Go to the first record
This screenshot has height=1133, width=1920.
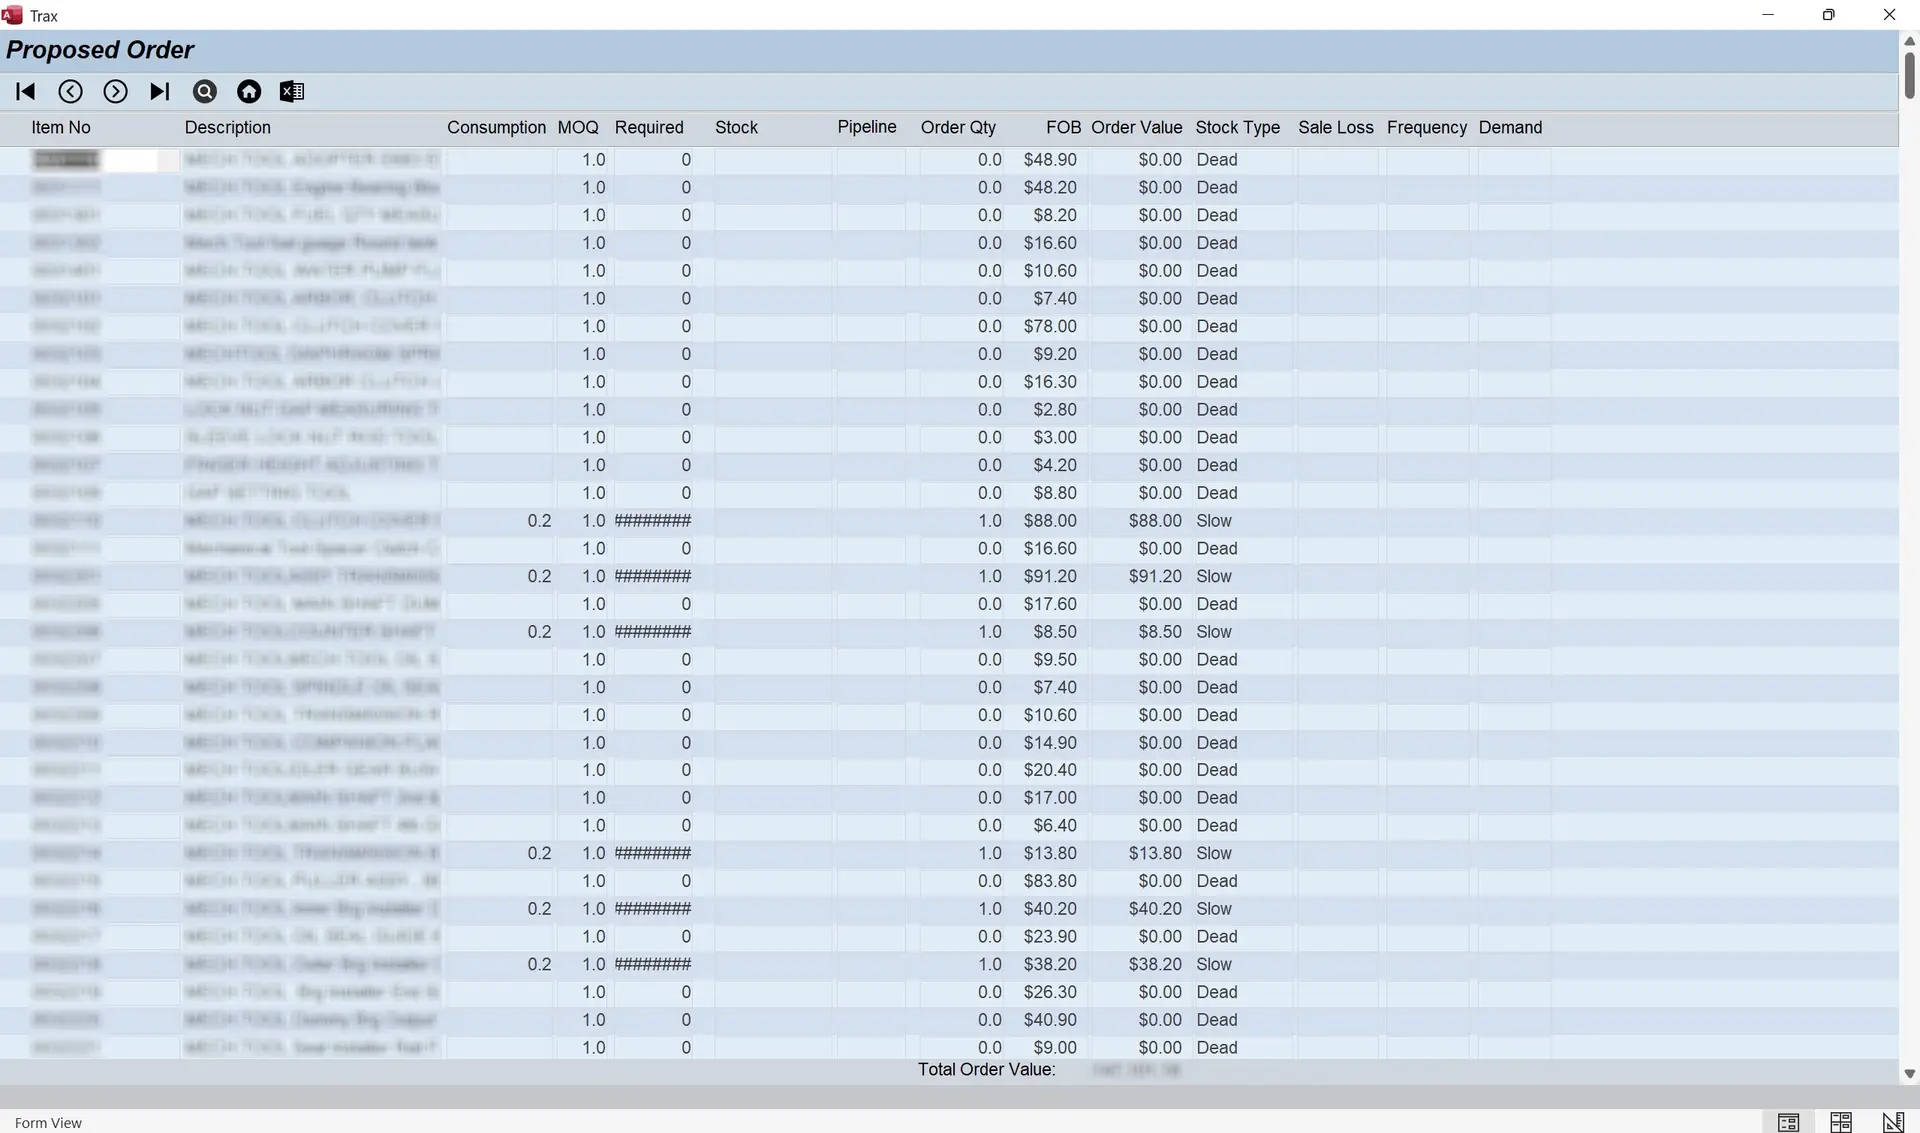[x=26, y=92]
